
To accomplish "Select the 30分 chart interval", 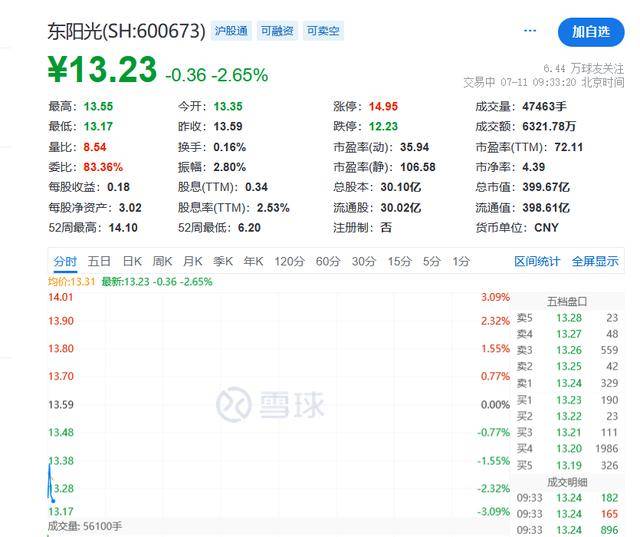I will [x=364, y=261].
